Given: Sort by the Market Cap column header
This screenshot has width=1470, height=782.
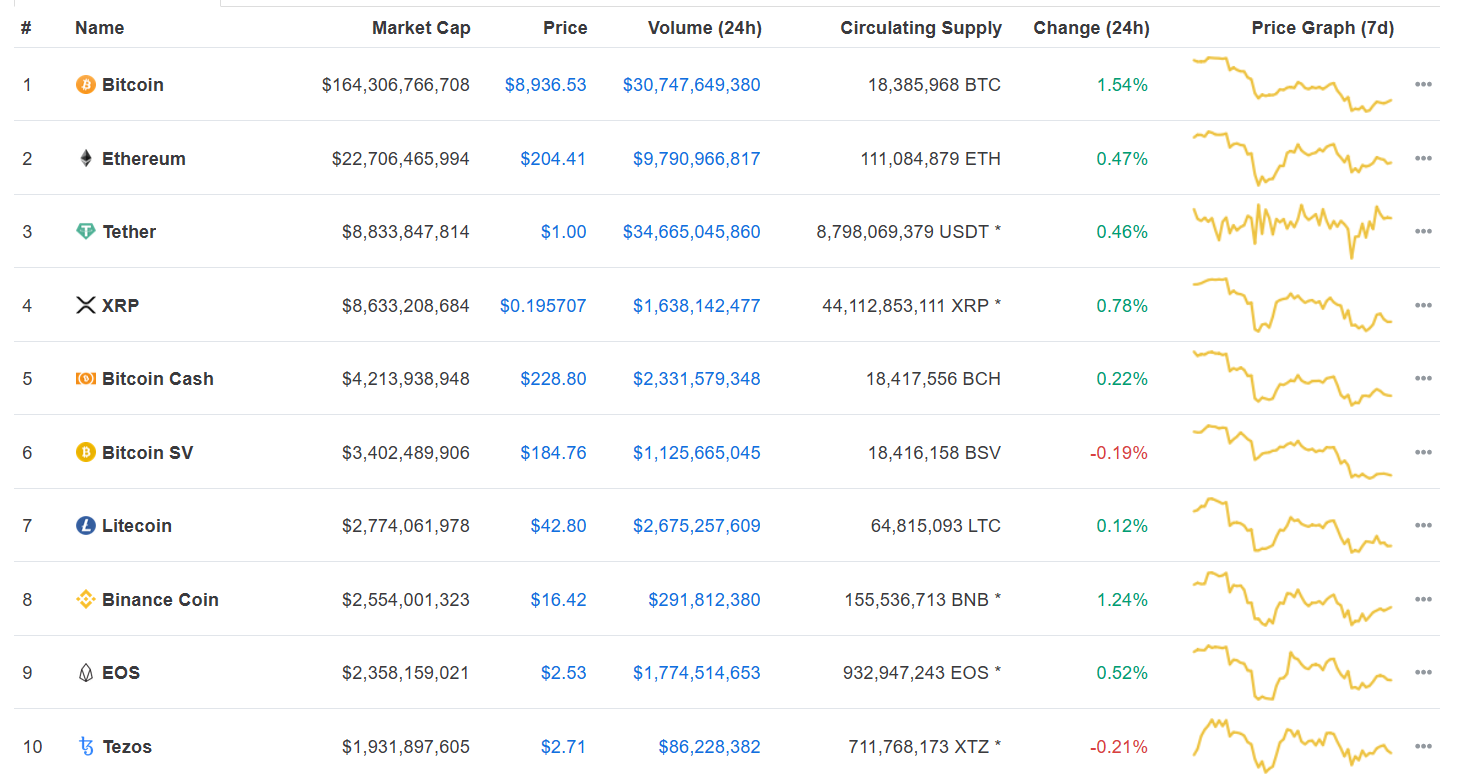Looking at the screenshot, I should click(x=421, y=28).
